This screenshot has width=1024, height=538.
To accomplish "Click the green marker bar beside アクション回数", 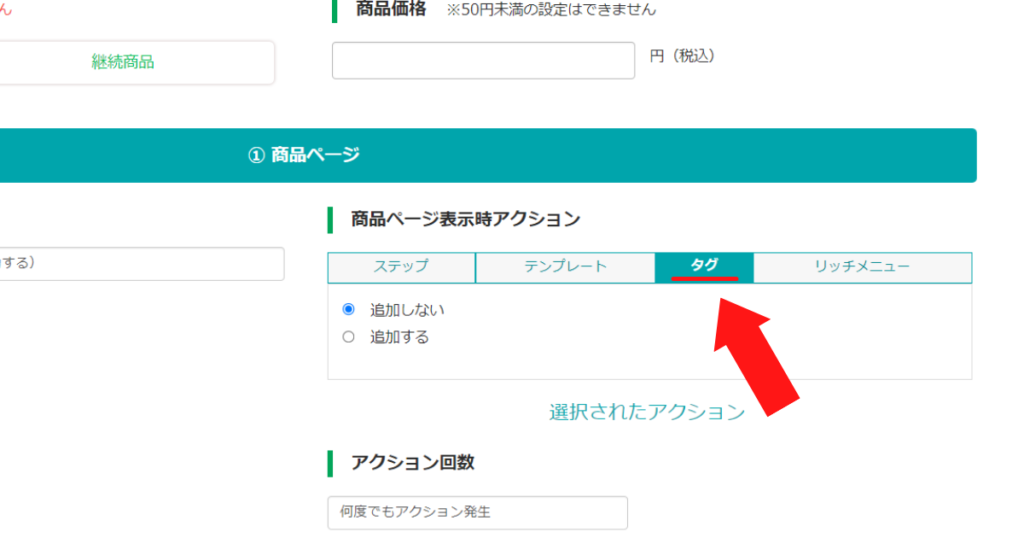I will click(x=330, y=463).
